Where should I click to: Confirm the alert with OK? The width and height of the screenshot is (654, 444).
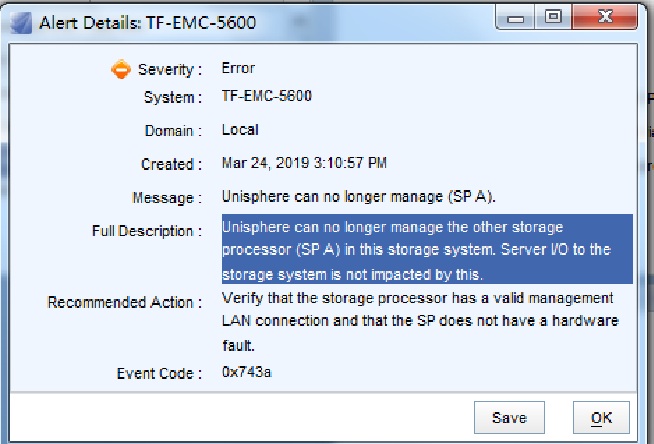[x=601, y=417]
